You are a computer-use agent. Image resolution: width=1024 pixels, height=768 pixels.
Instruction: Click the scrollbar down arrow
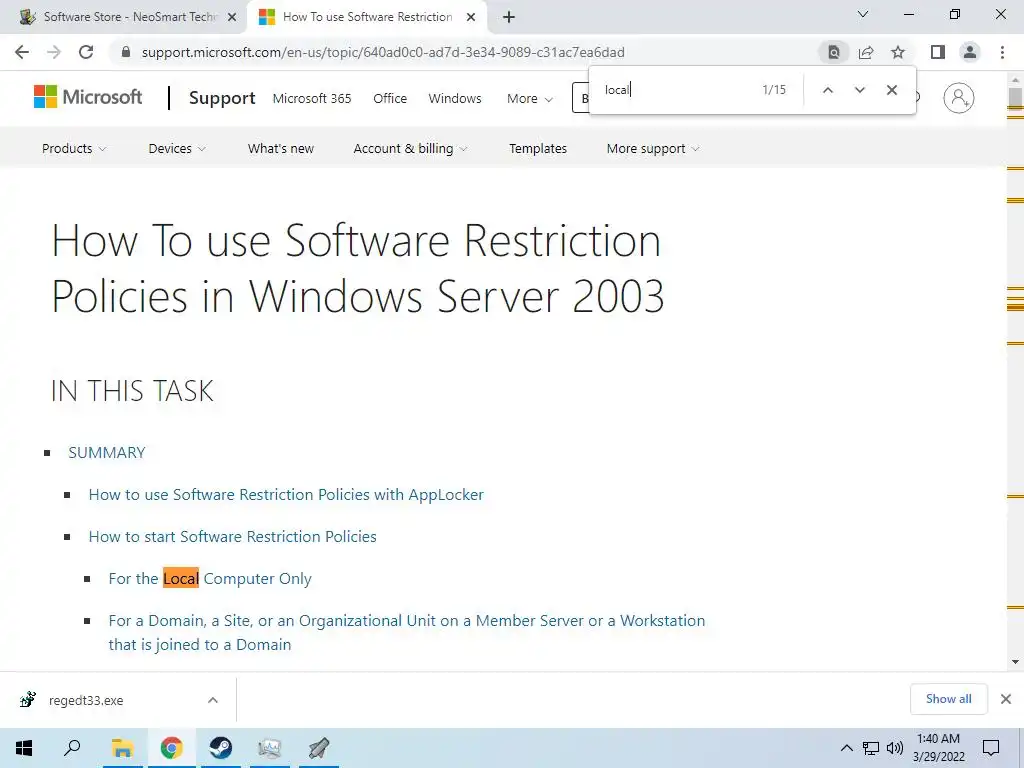click(1015, 662)
